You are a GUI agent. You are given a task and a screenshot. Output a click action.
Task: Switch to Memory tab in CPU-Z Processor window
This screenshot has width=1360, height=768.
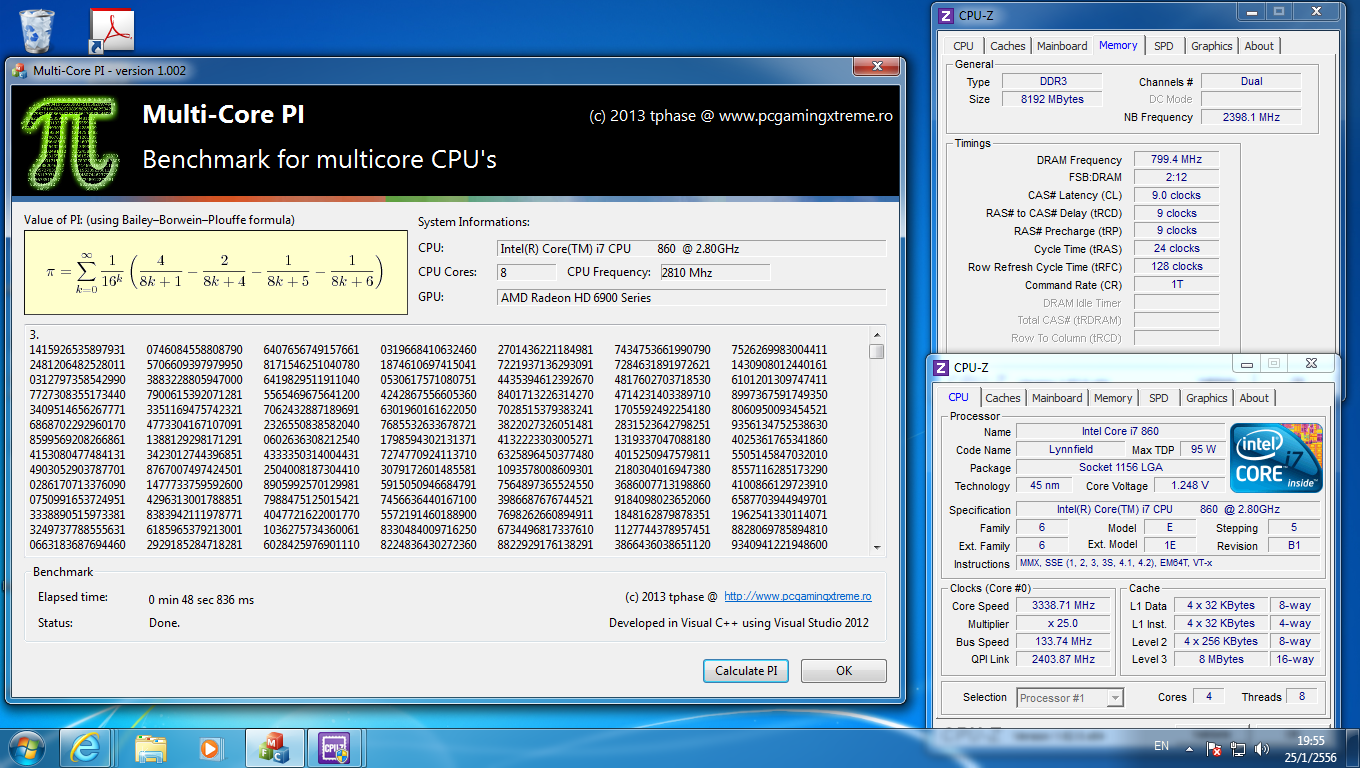1113,398
